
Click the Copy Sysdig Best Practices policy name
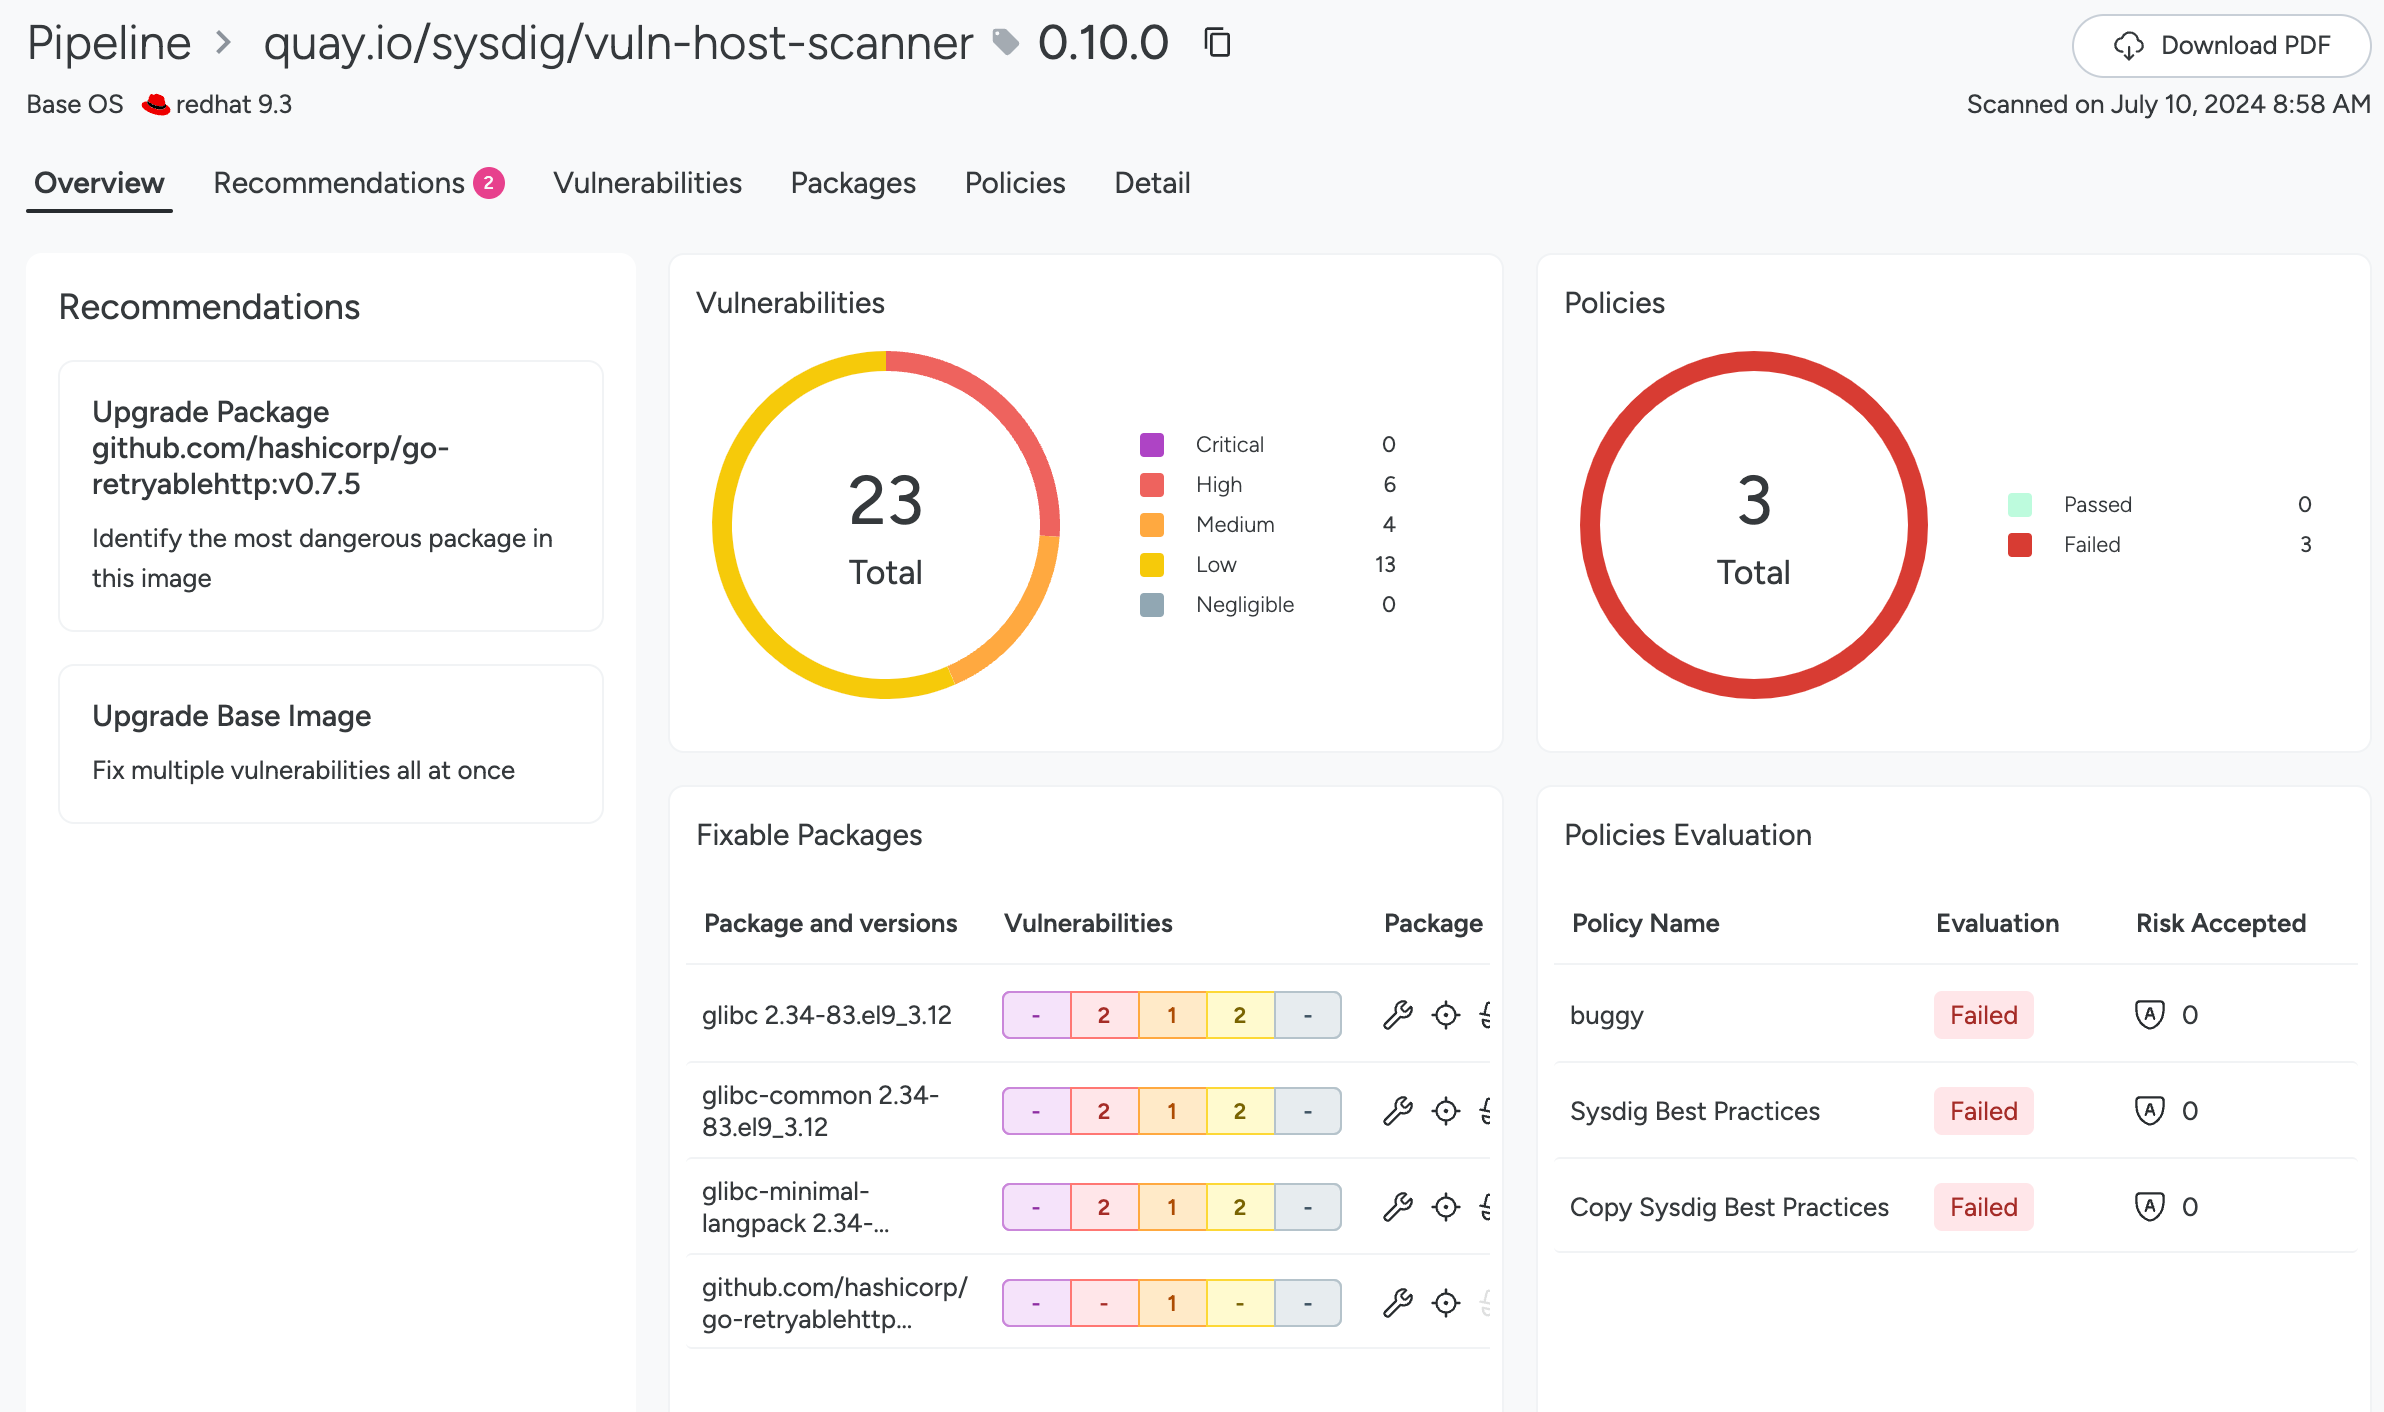pyautogui.click(x=1729, y=1207)
